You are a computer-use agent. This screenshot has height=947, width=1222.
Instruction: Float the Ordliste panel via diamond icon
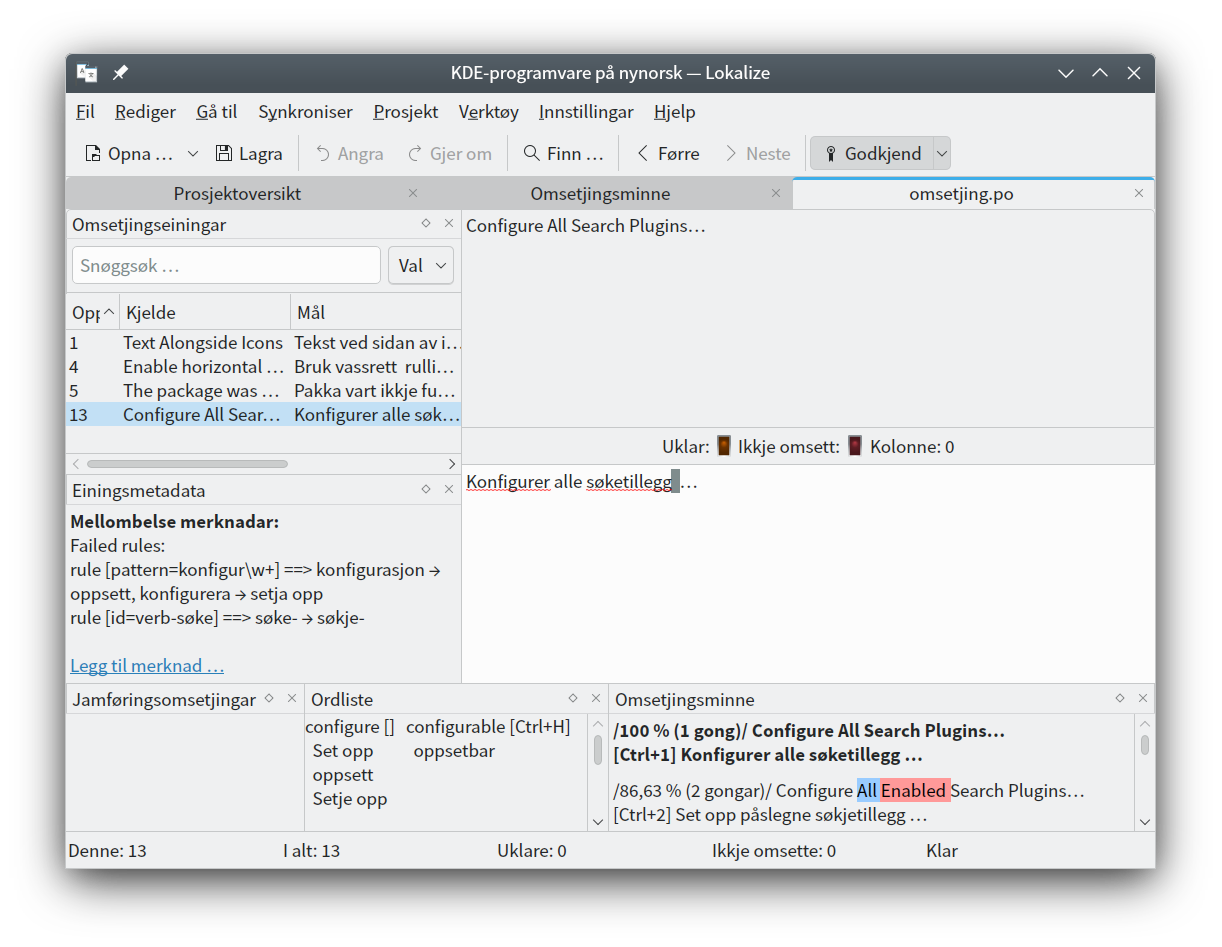point(573,698)
